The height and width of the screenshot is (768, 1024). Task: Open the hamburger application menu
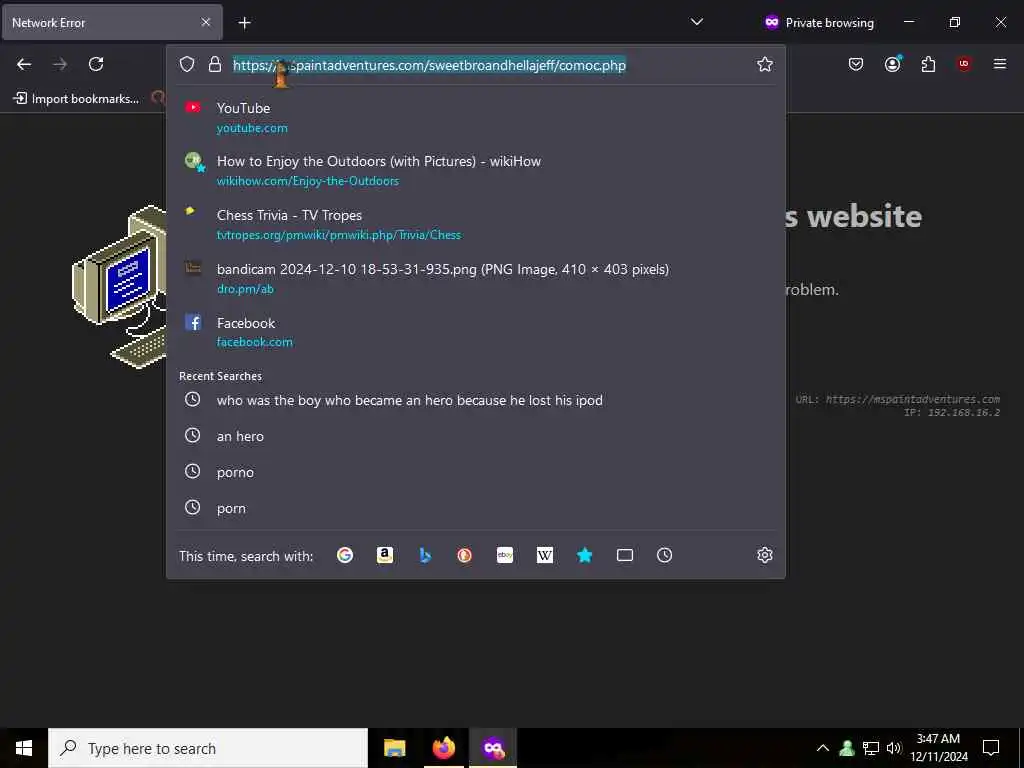[x=1000, y=64]
